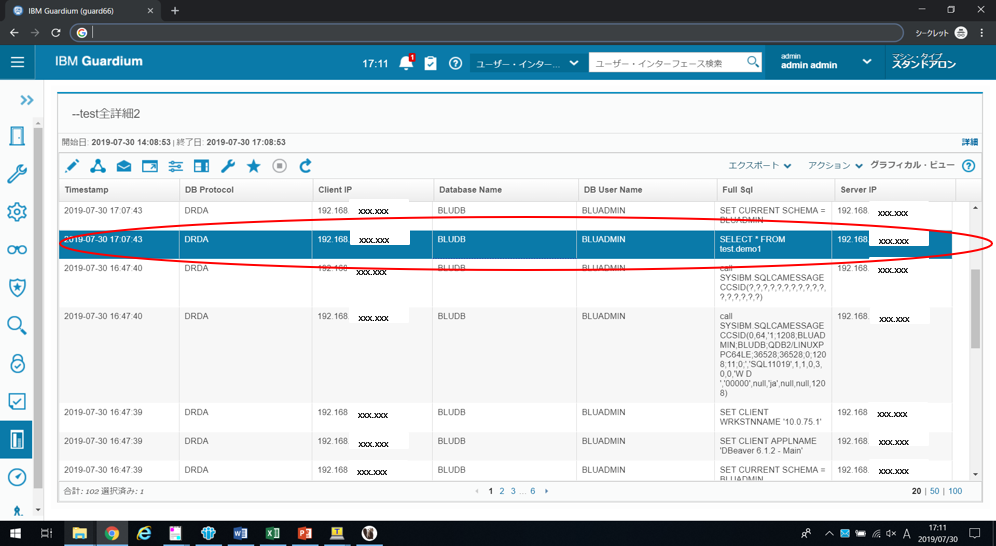Click the refresh arrow icon in report toolbar
The height and width of the screenshot is (546, 996).
pos(306,166)
